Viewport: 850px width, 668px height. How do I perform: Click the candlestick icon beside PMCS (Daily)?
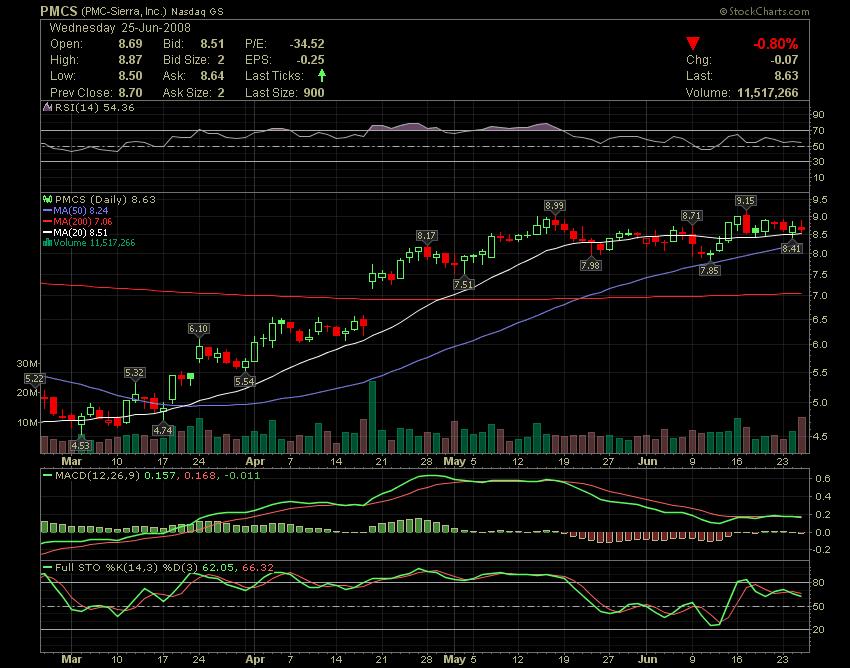pyautogui.click(x=47, y=200)
